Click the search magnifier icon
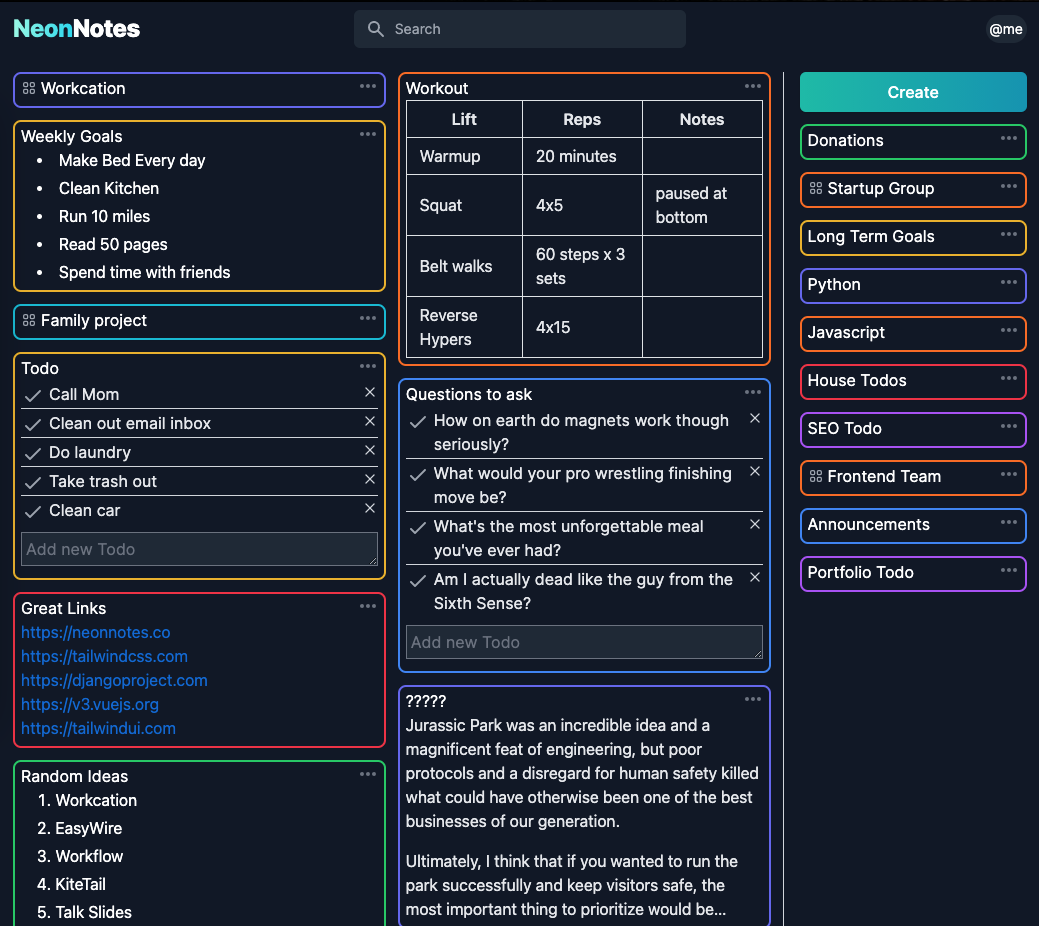 click(x=376, y=29)
